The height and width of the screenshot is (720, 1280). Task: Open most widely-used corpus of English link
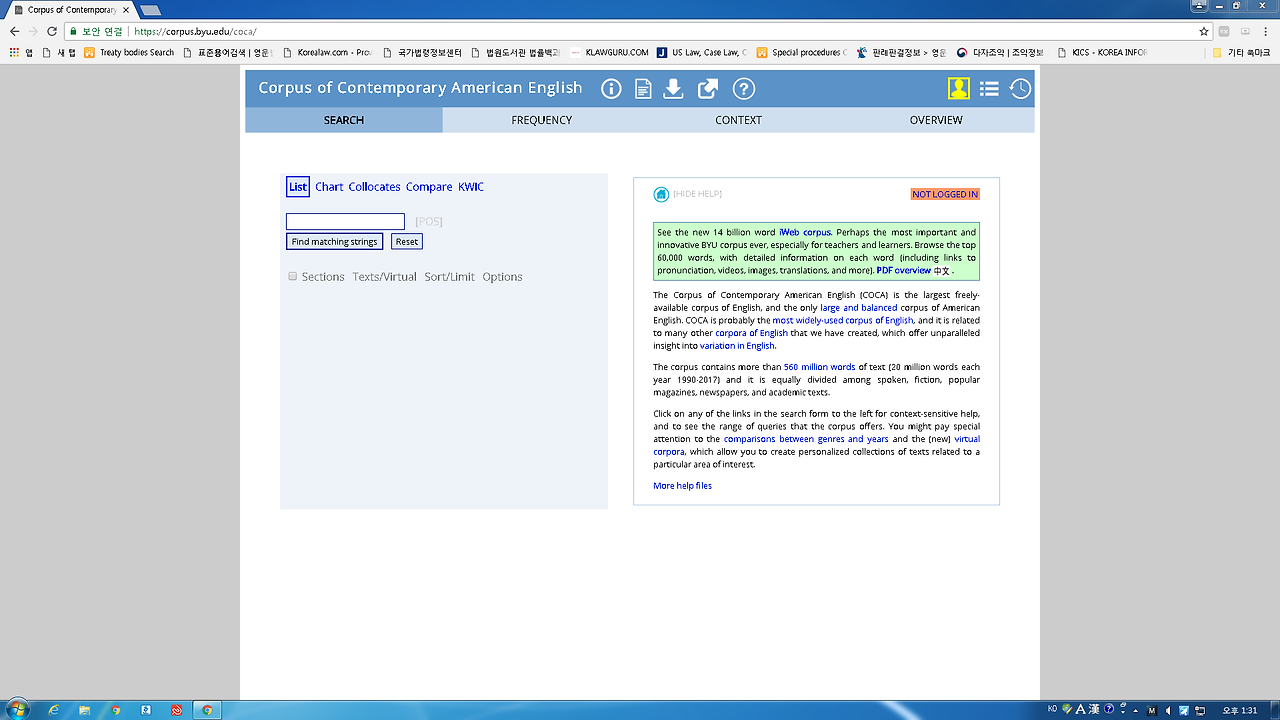pyautogui.click(x=843, y=321)
